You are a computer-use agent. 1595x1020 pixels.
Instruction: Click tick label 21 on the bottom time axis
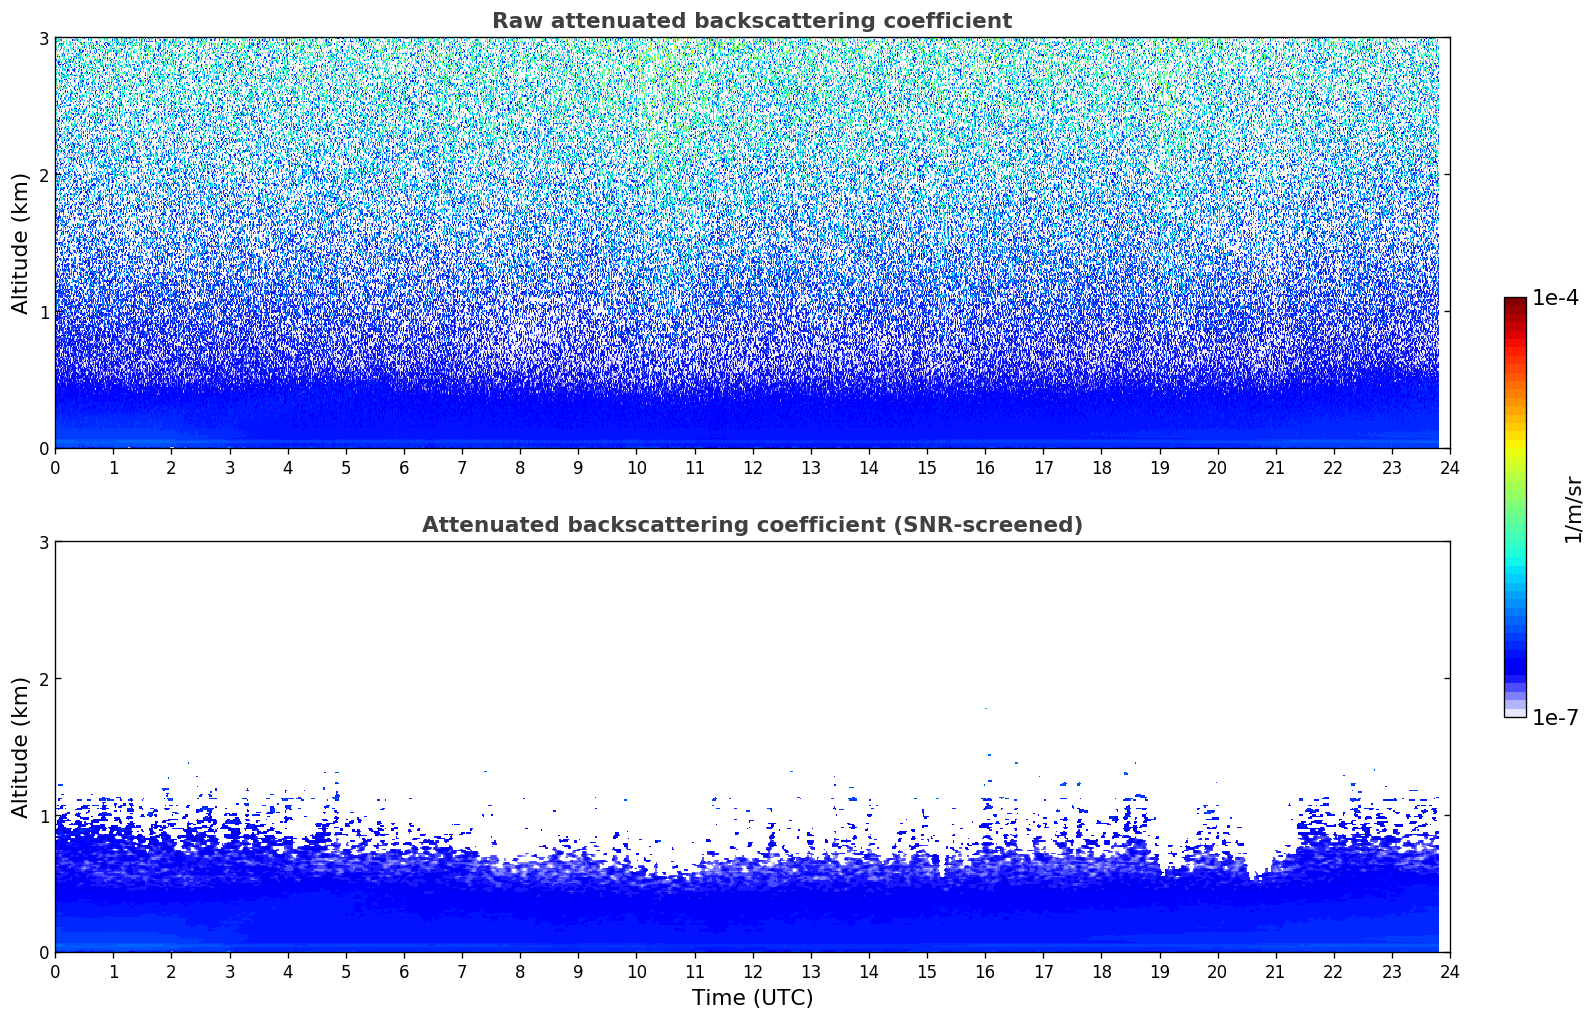(1275, 972)
